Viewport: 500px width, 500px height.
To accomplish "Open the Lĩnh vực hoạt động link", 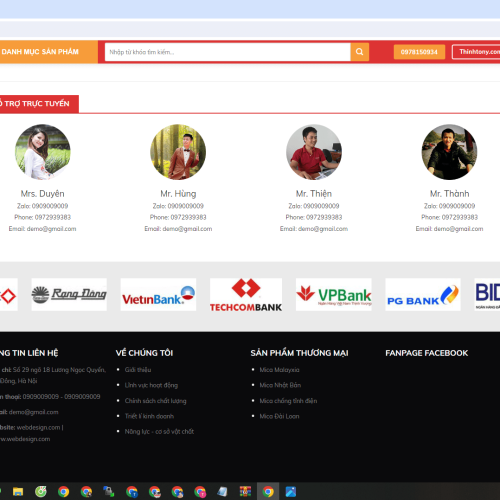I will tap(151, 385).
